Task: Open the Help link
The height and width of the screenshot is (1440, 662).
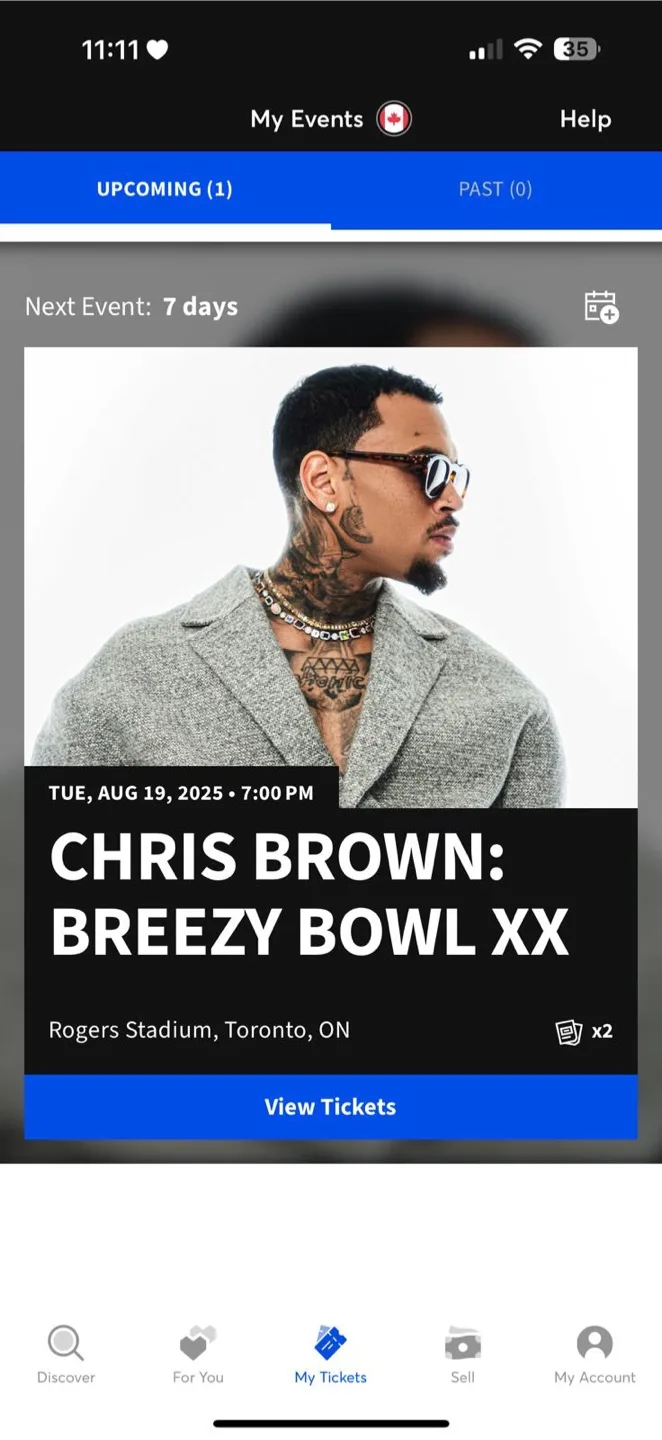Action: [x=585, y=119]
